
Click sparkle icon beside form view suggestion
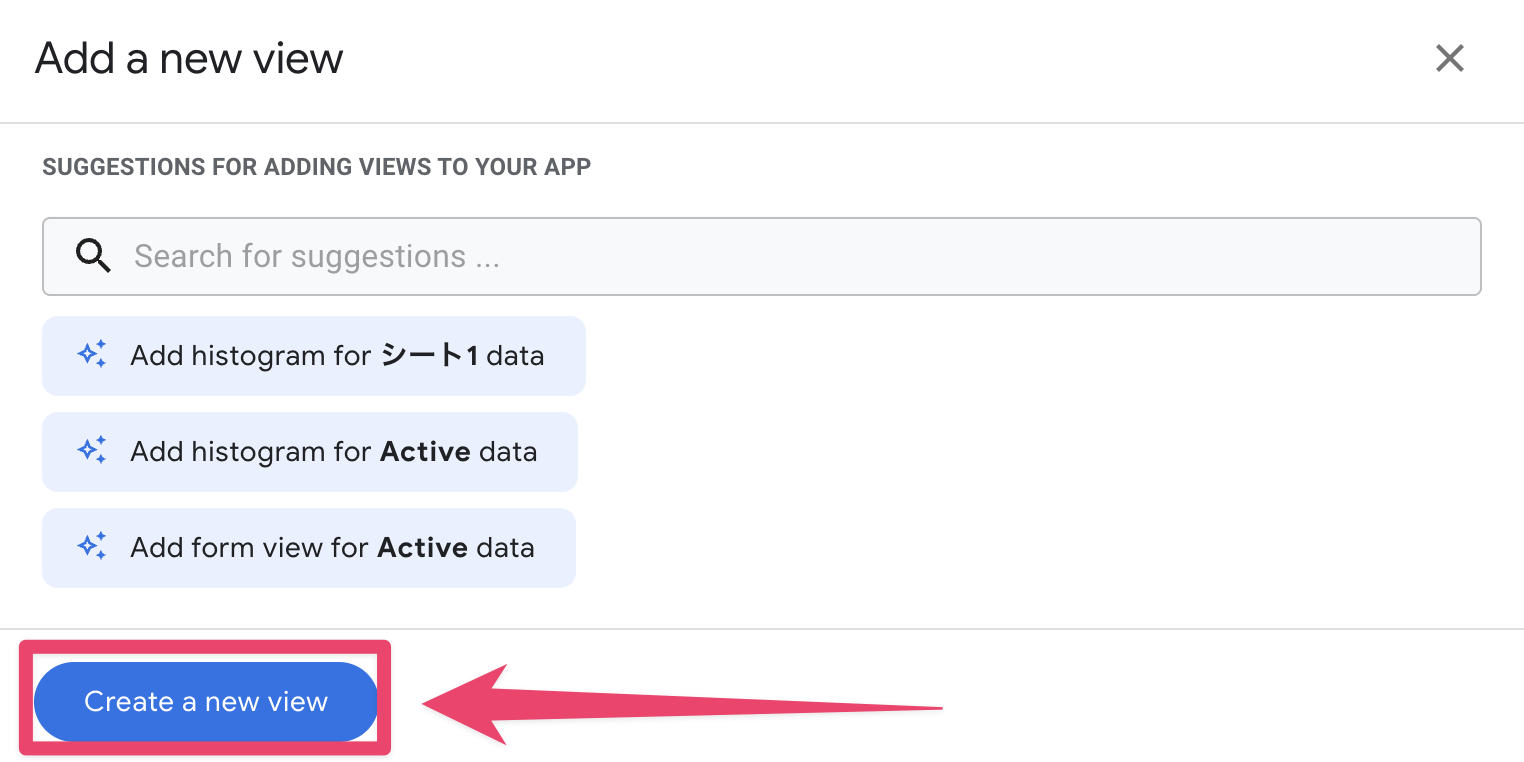click(x=92, y=547)
